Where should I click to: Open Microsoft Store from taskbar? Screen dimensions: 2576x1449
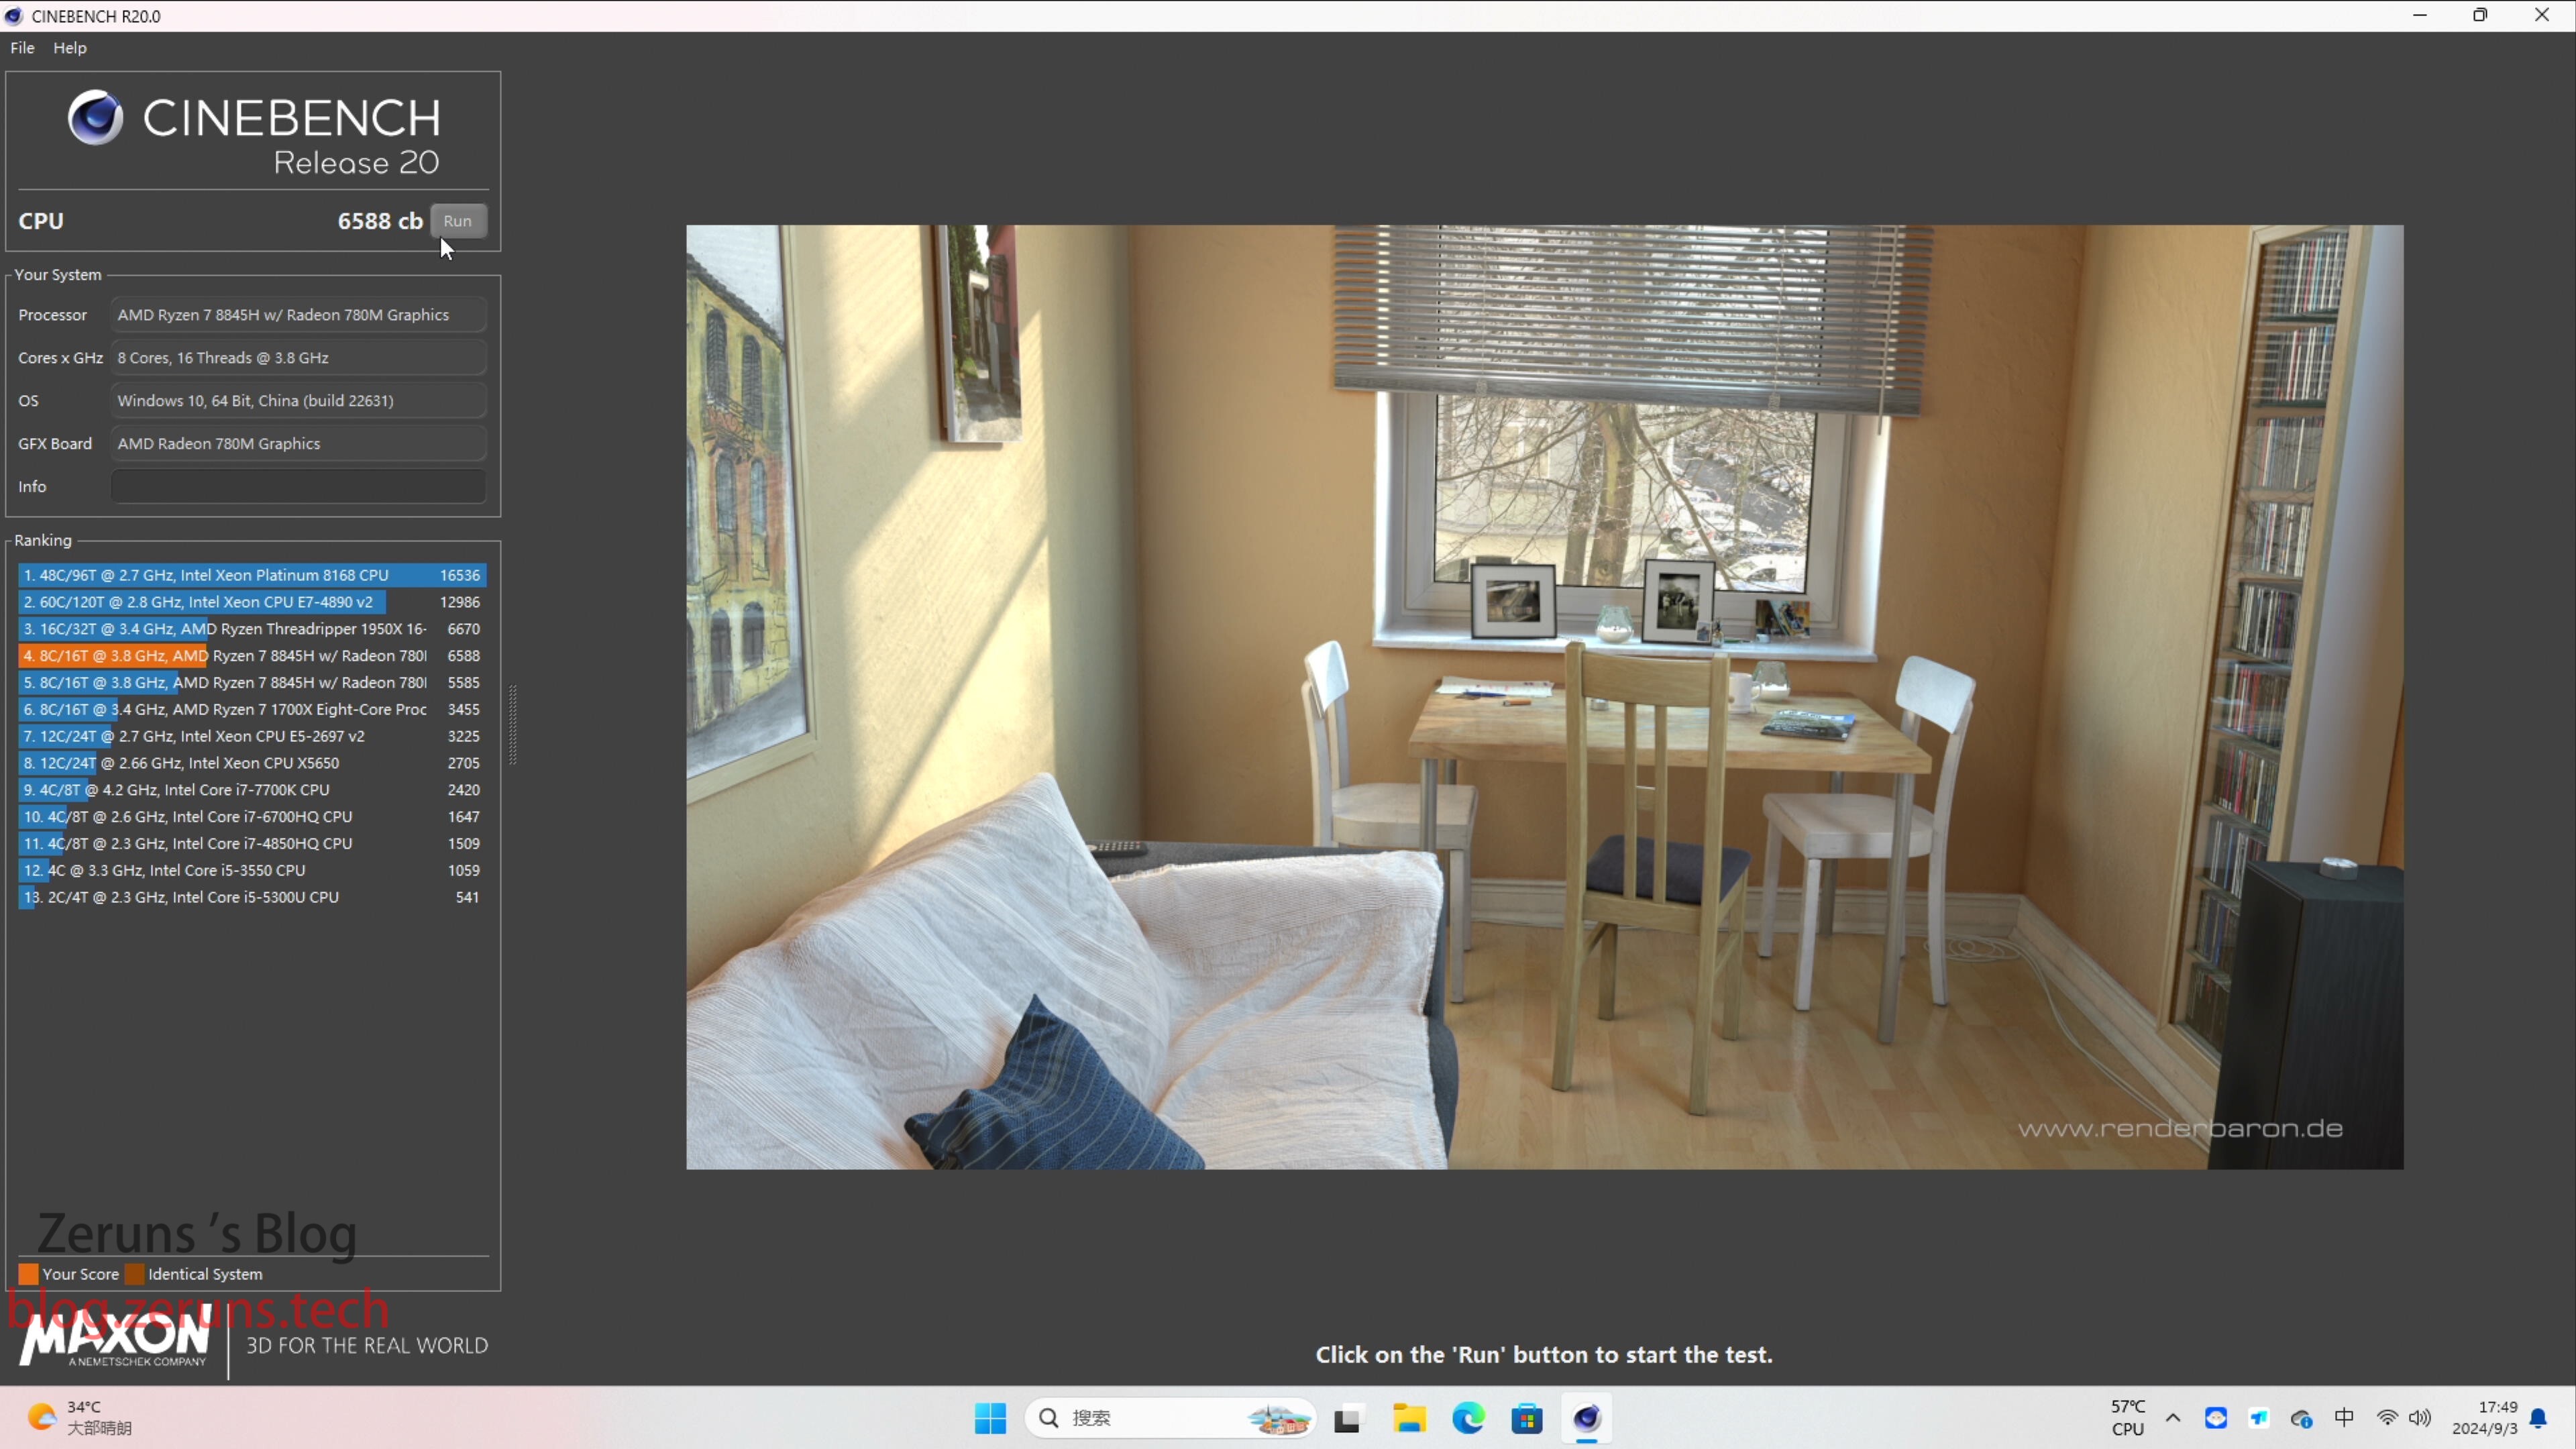[x=1527, y=1418]
